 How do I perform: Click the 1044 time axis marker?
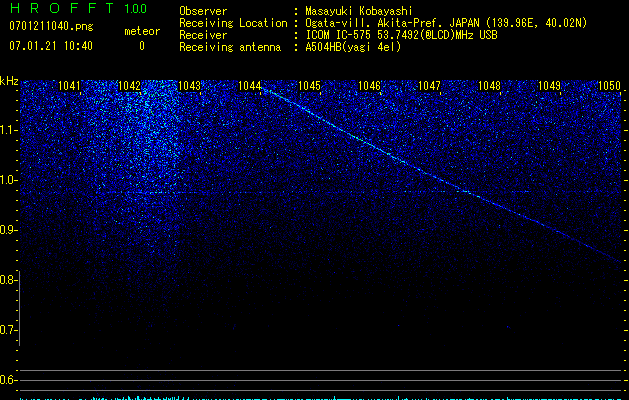pyautogui.click(x=250, y=85)
